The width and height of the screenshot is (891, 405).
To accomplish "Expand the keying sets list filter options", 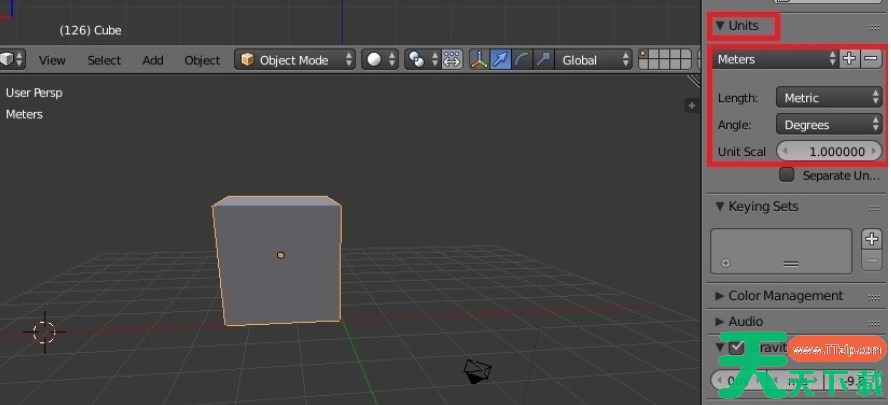I will point(726,264).
